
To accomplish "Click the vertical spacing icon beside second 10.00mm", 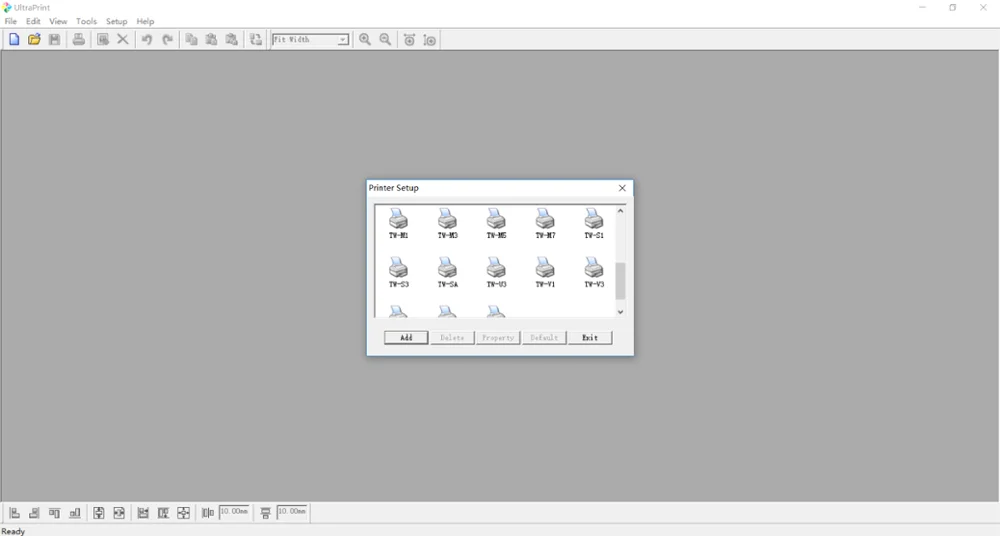I will pyautogui.click(x=265, y=512).
